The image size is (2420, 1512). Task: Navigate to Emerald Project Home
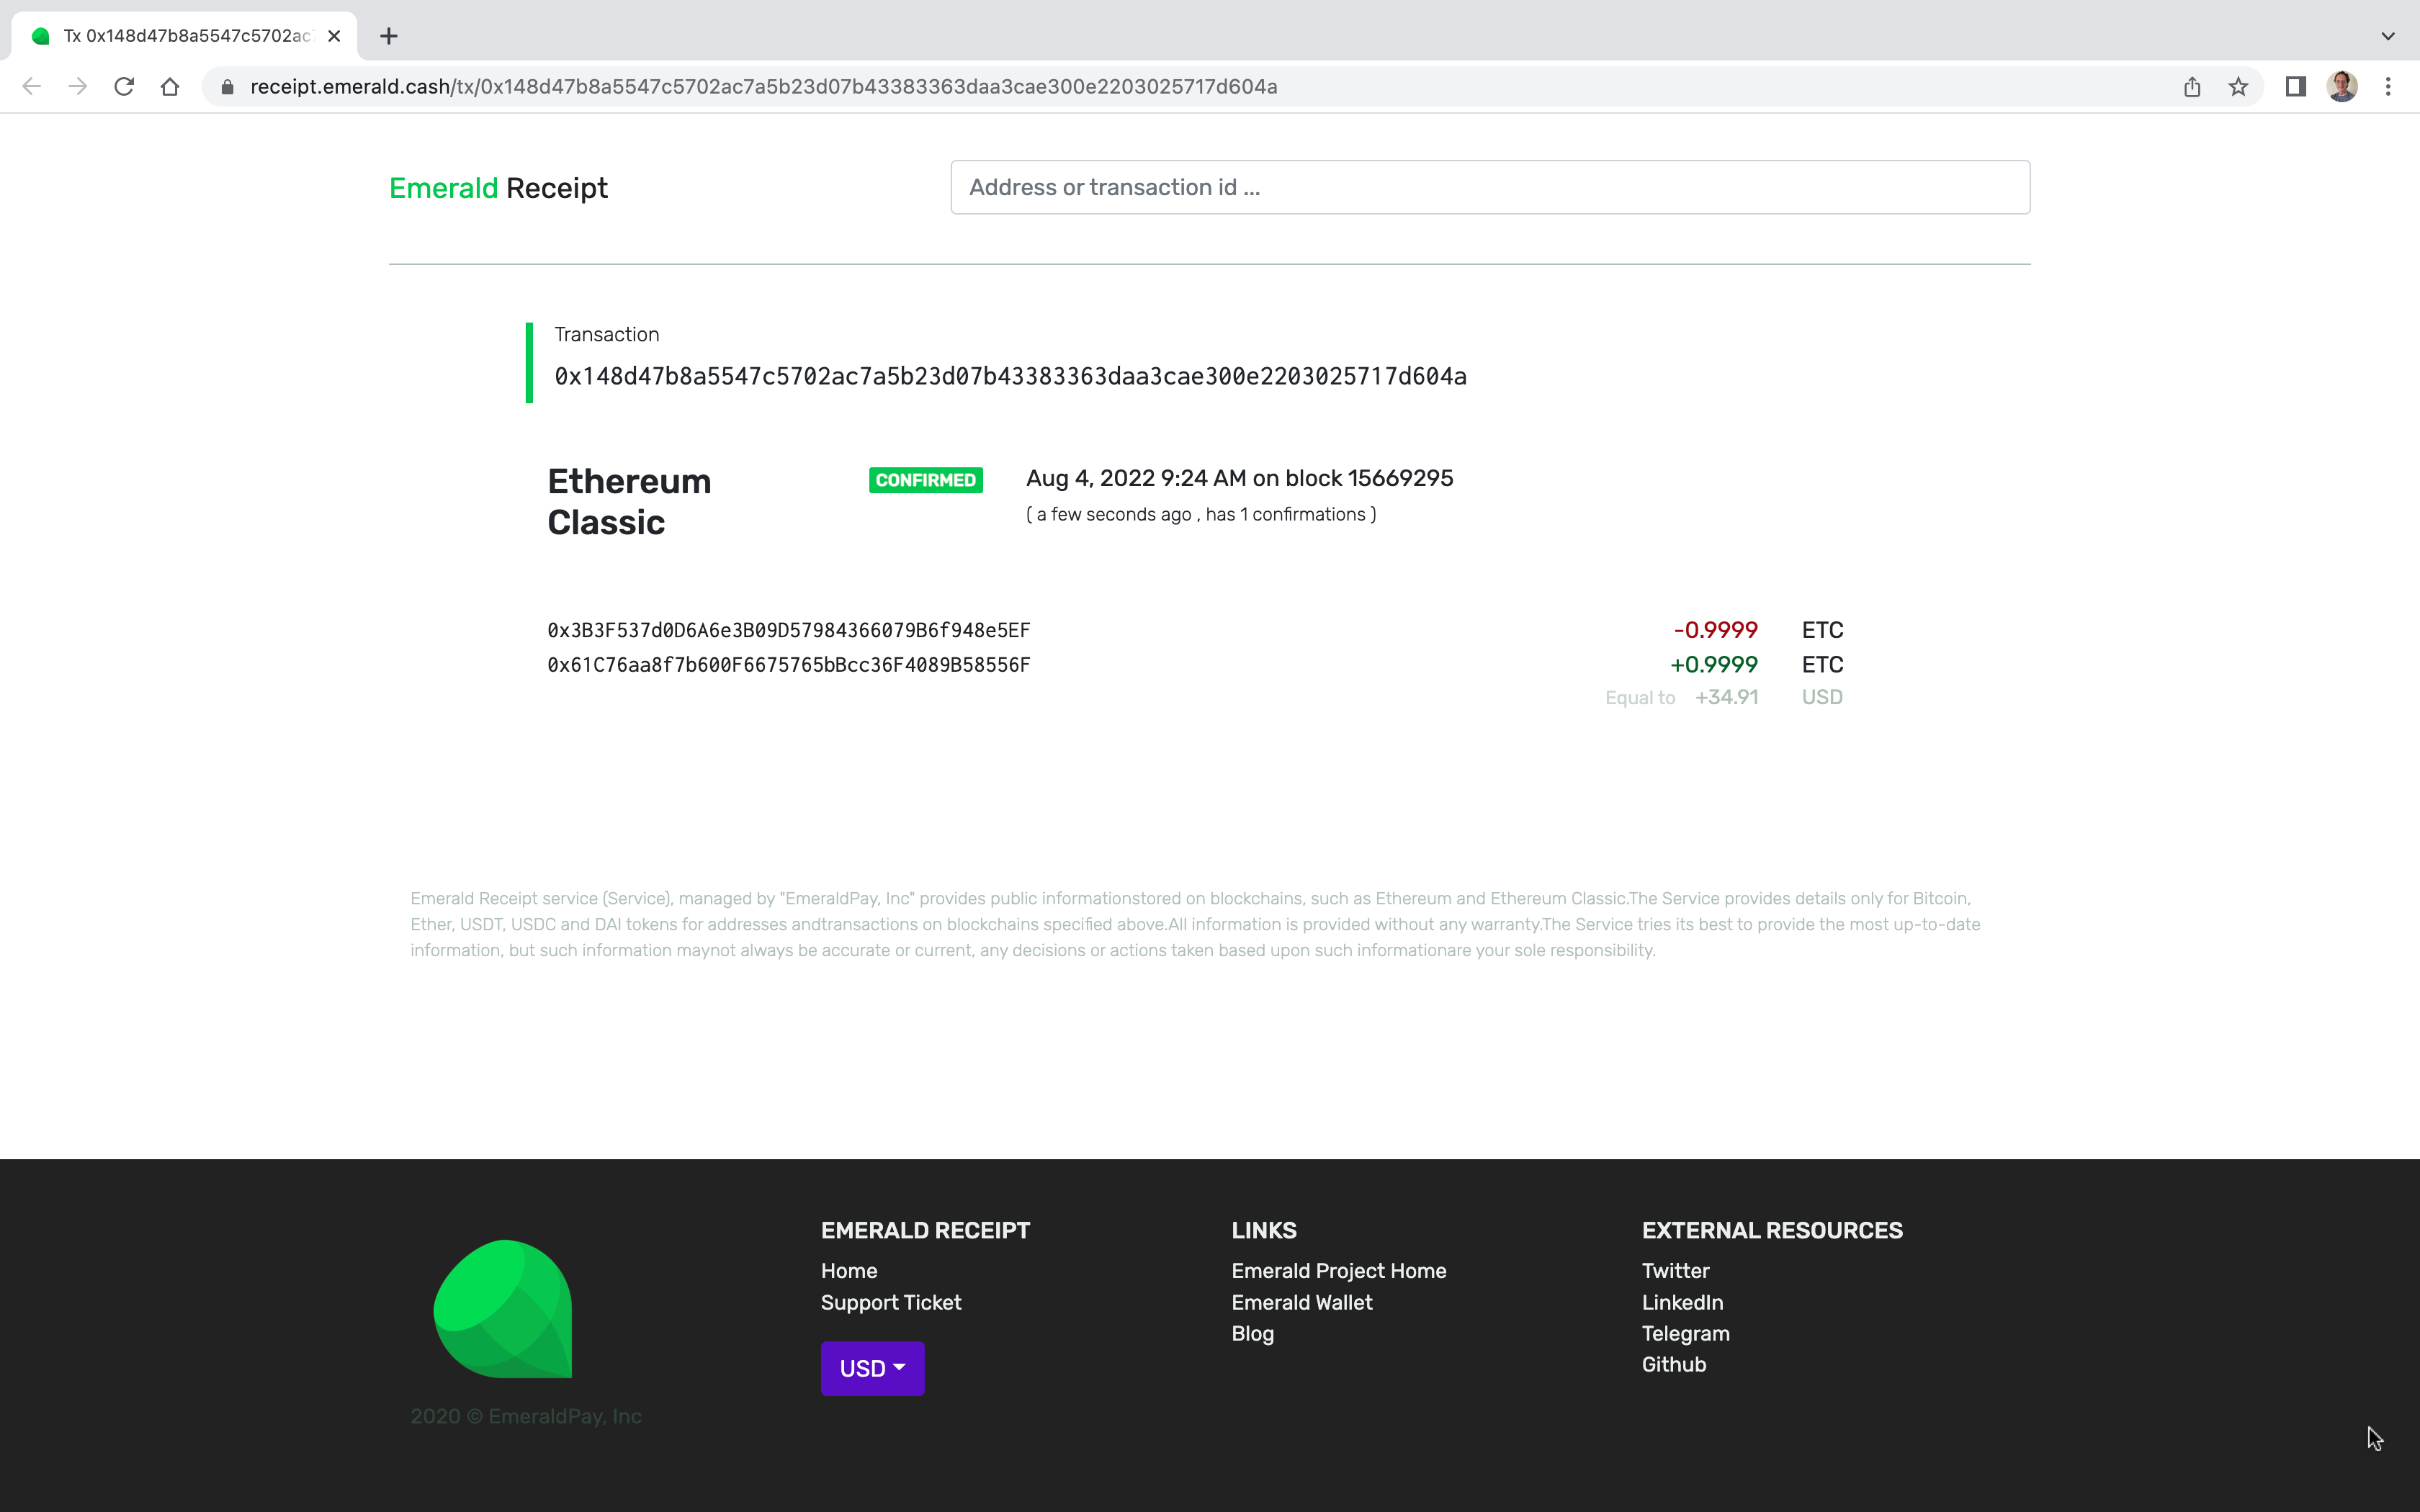[x=1338, y=1270]
